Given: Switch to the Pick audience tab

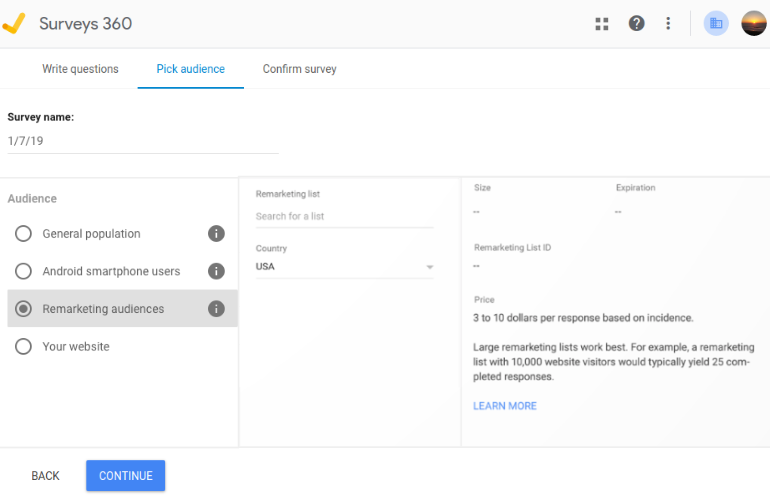Looking at the screenshot, I should 191,69.
